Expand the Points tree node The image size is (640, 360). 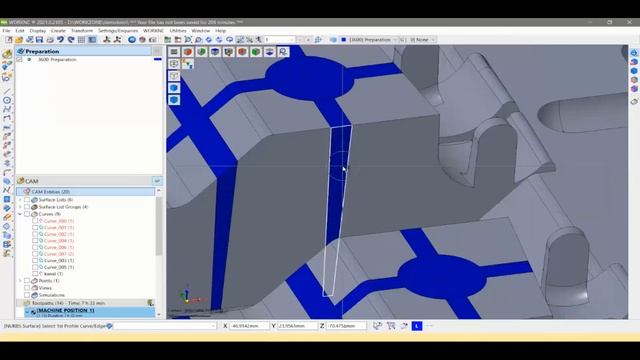pyautogui.click(x=20, y=281)
